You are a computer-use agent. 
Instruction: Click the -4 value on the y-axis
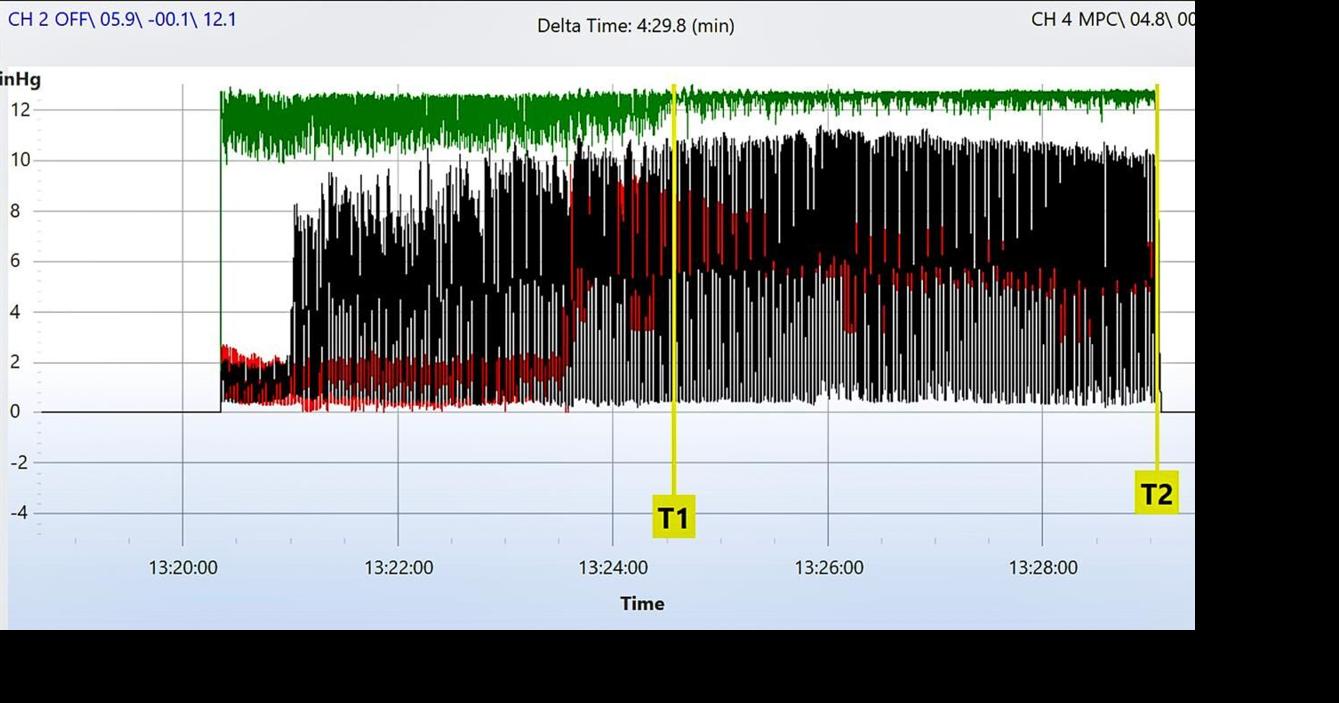point(20,514)
